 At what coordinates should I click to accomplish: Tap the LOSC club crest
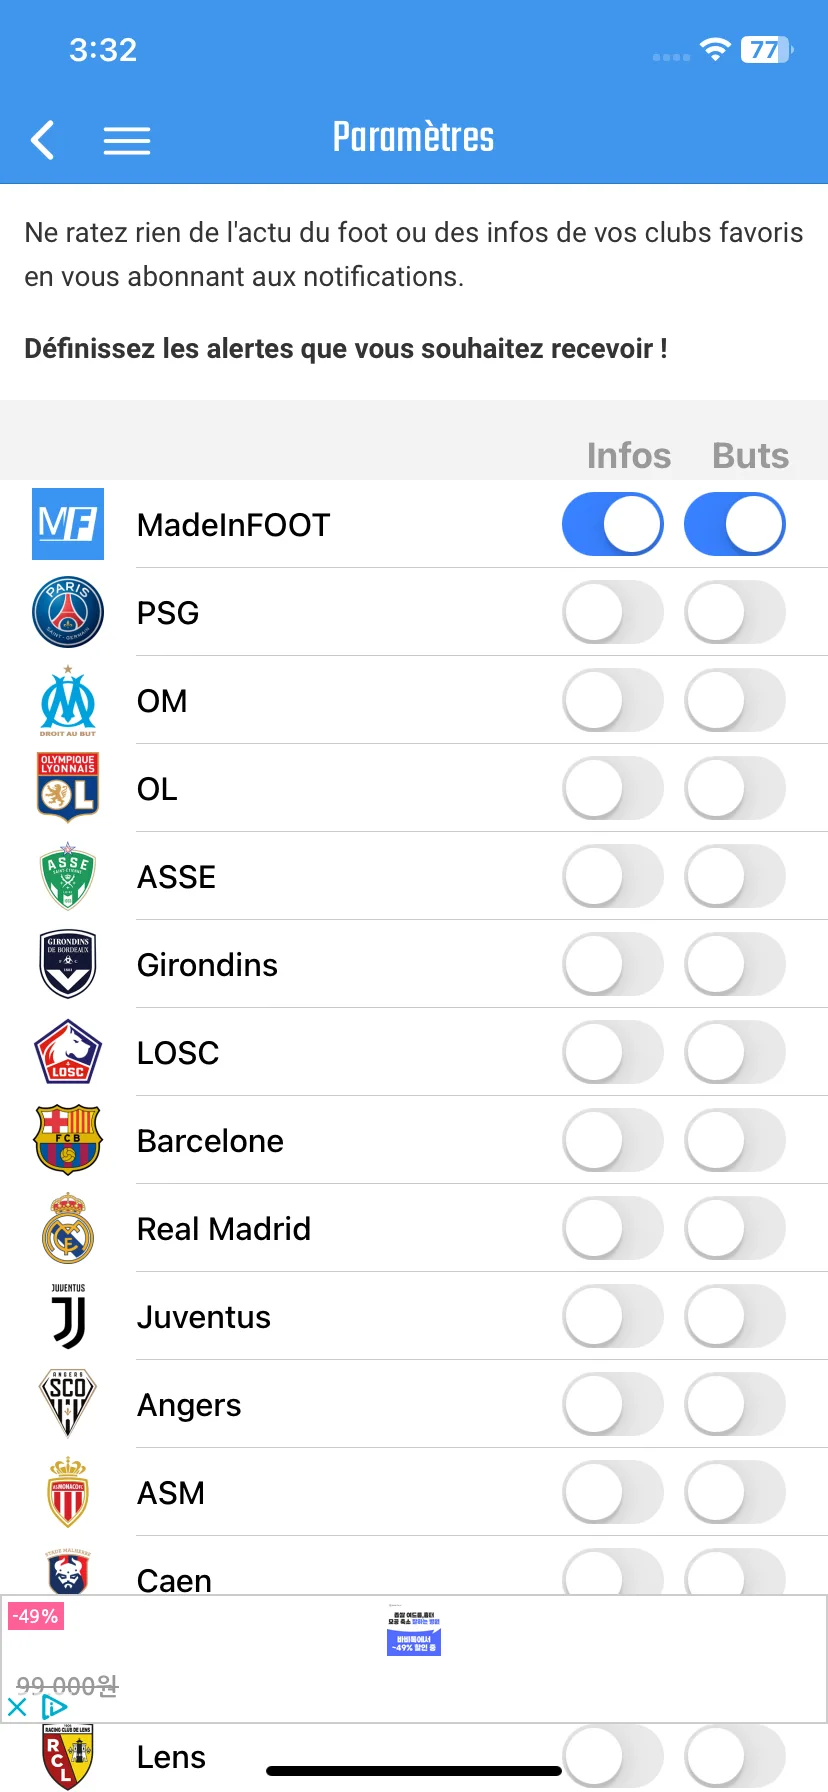(x=68, y=1052)
